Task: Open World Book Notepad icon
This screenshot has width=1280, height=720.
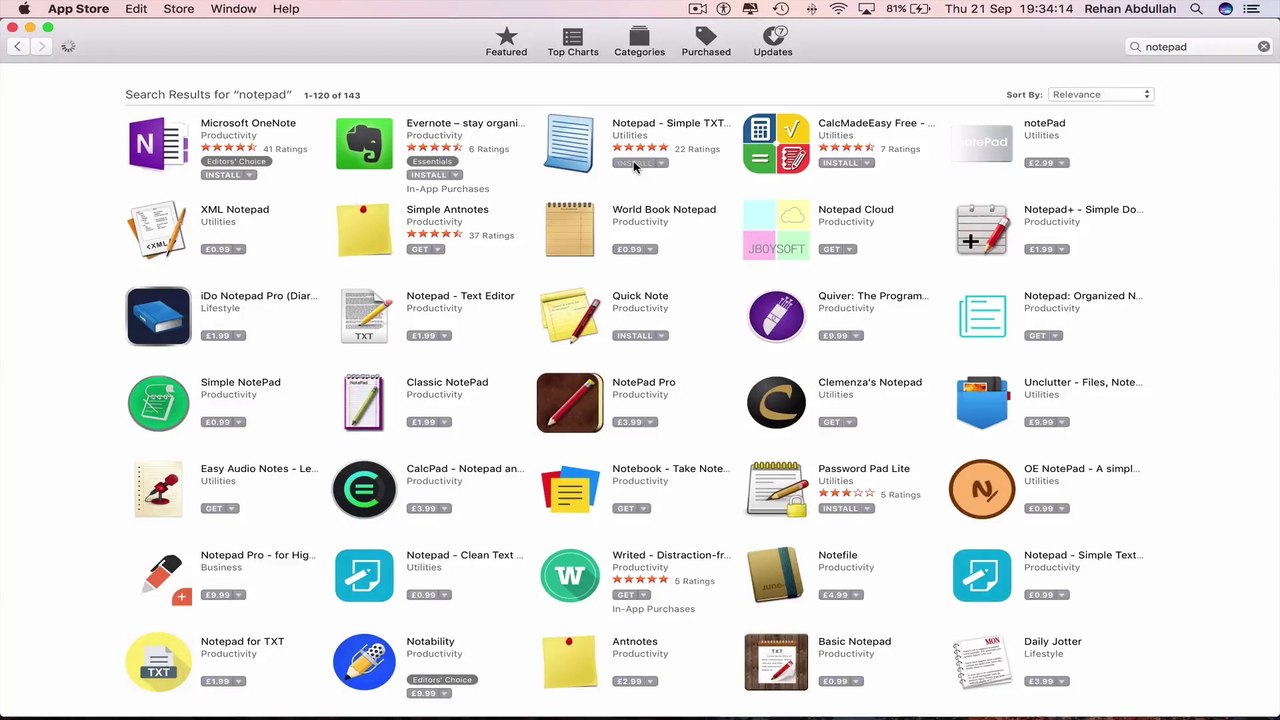Action: click(570, 230)
